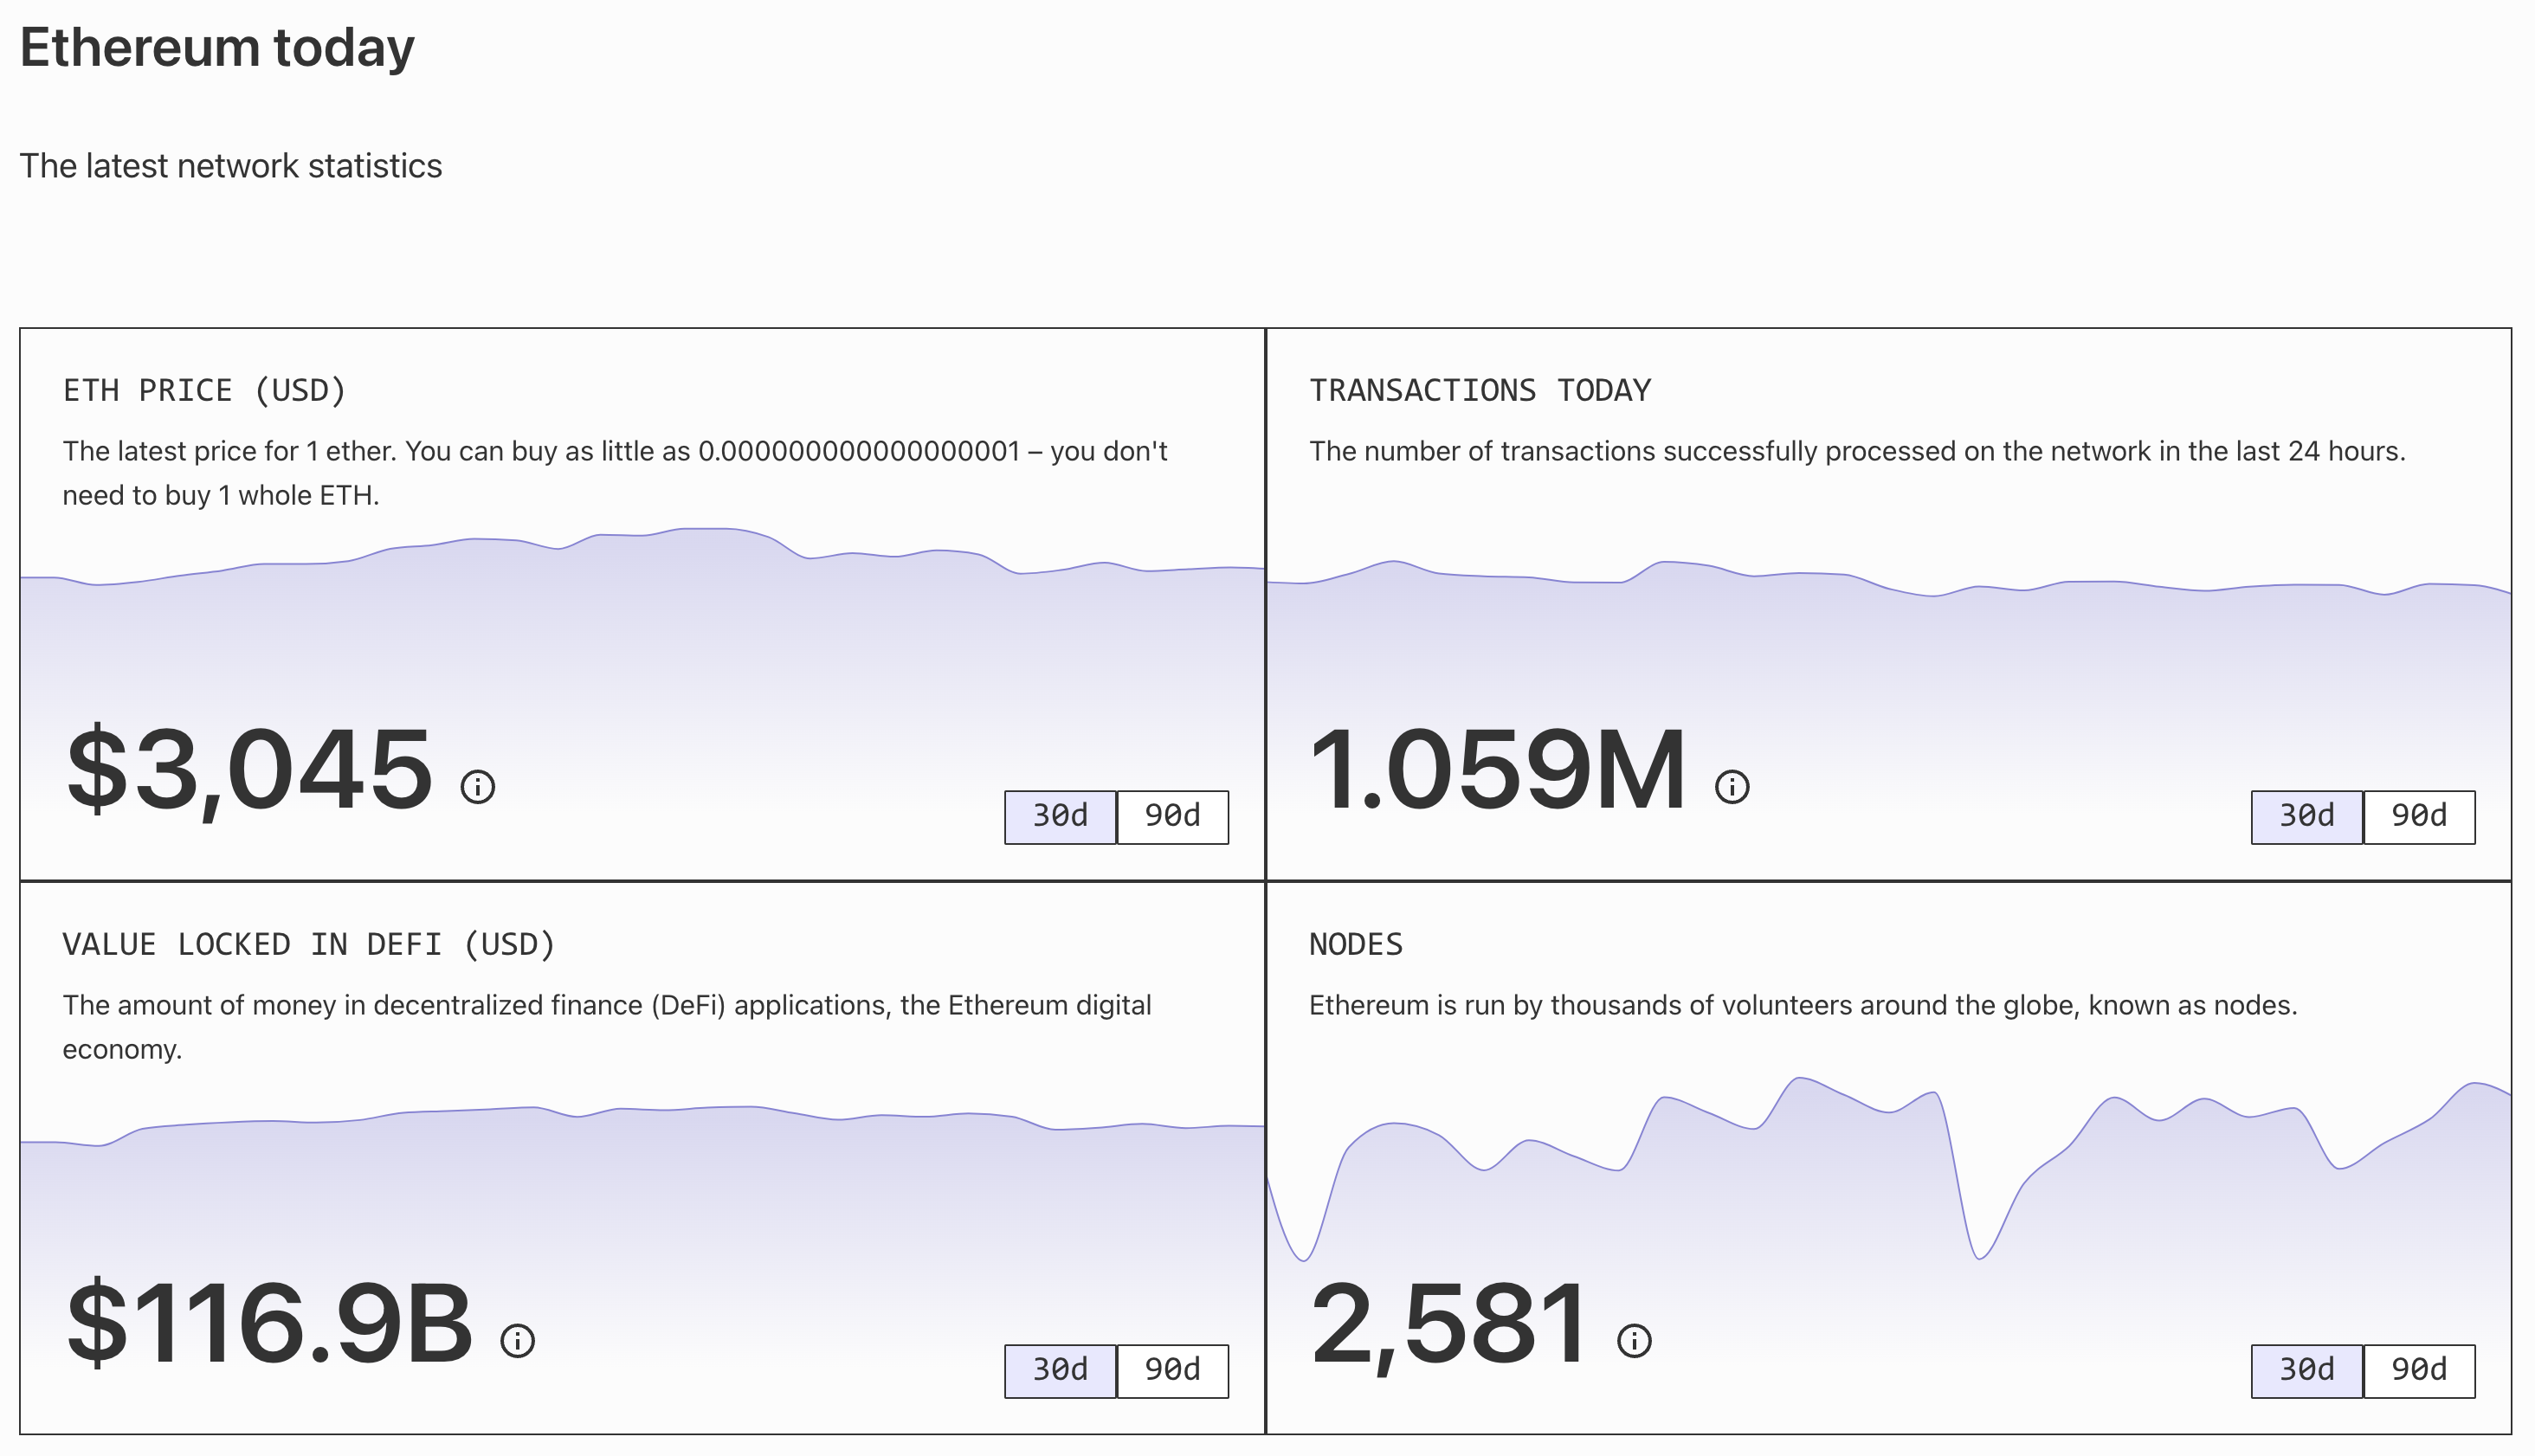
Task: Click the ETH price description text
Action: click(615, 473)
